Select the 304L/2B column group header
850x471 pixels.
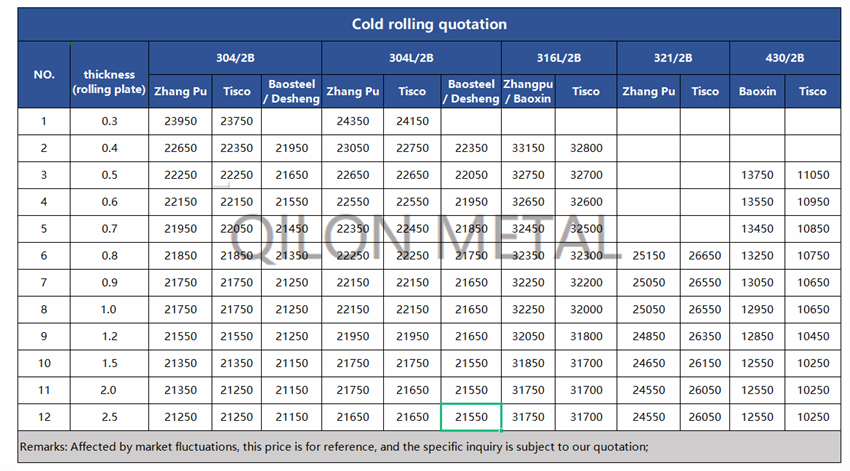[x=411, y=57]
